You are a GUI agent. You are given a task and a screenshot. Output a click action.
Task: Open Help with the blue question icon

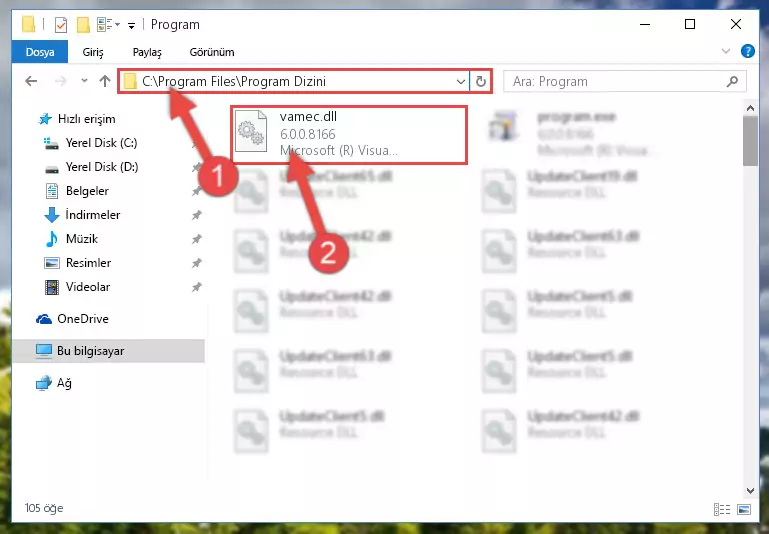click(x=748, y=51)
